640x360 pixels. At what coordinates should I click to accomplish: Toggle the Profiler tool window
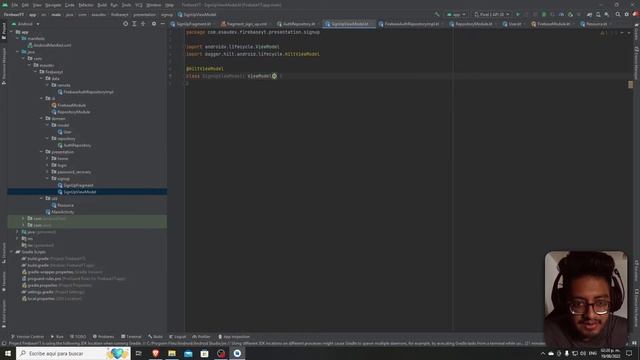pyautogui.click(x=201, y=337)
